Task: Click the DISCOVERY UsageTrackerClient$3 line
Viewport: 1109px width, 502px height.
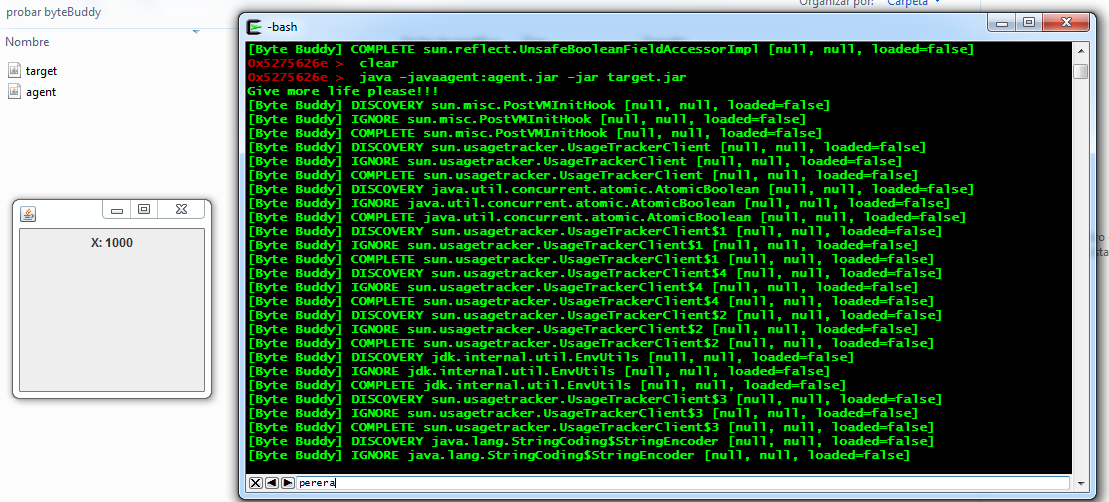Action: [x=595, y=399]
